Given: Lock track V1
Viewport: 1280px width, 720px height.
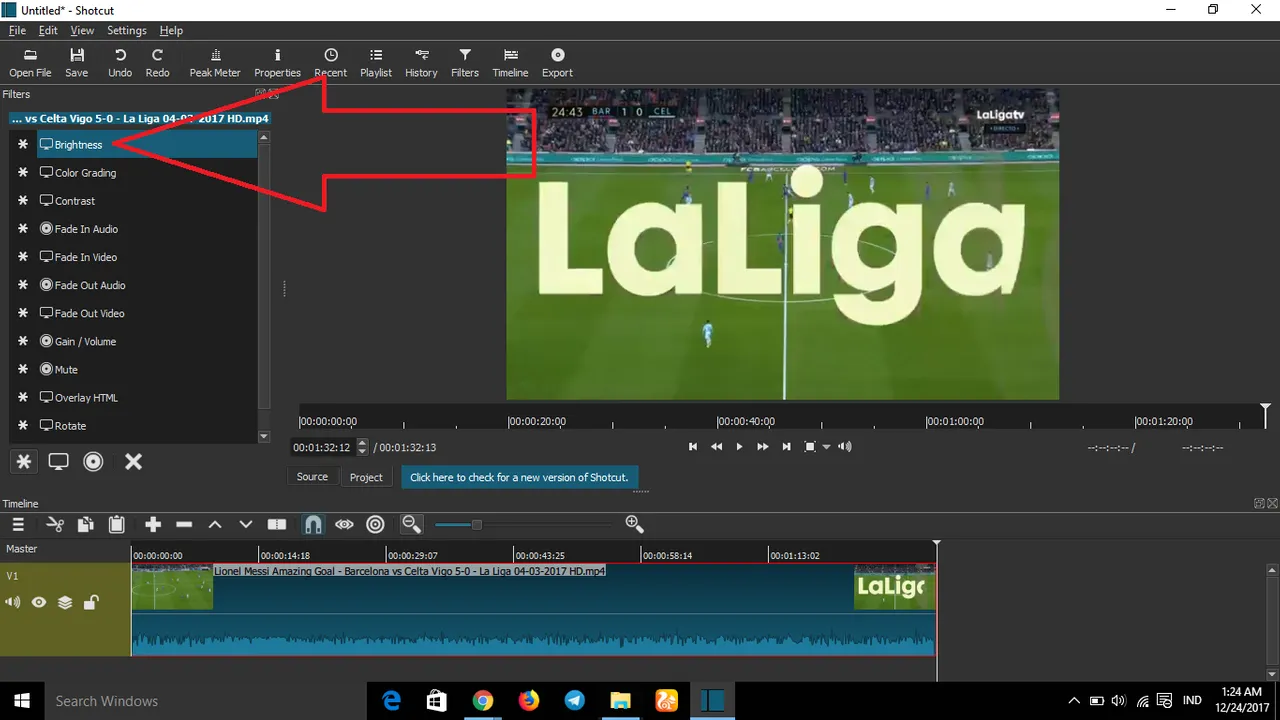Looking at the screenshot, I should click(91, 603).
